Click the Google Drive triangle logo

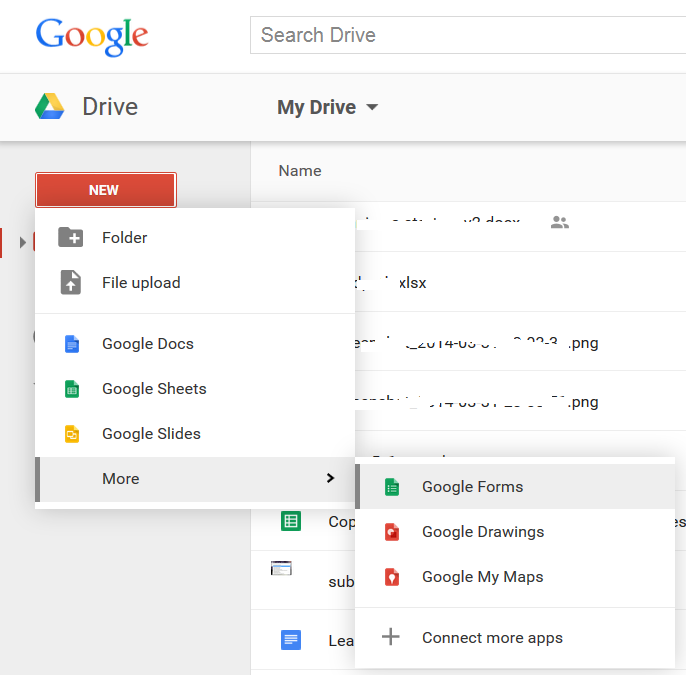point(49,106)
